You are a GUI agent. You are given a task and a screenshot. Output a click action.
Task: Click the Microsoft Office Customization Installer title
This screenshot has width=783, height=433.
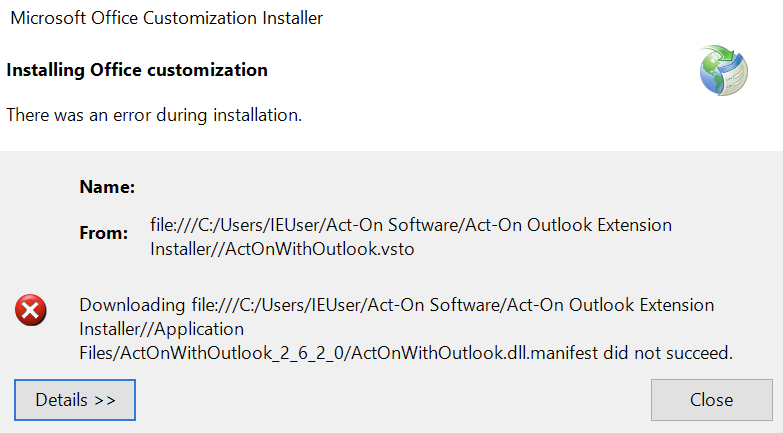166,18
